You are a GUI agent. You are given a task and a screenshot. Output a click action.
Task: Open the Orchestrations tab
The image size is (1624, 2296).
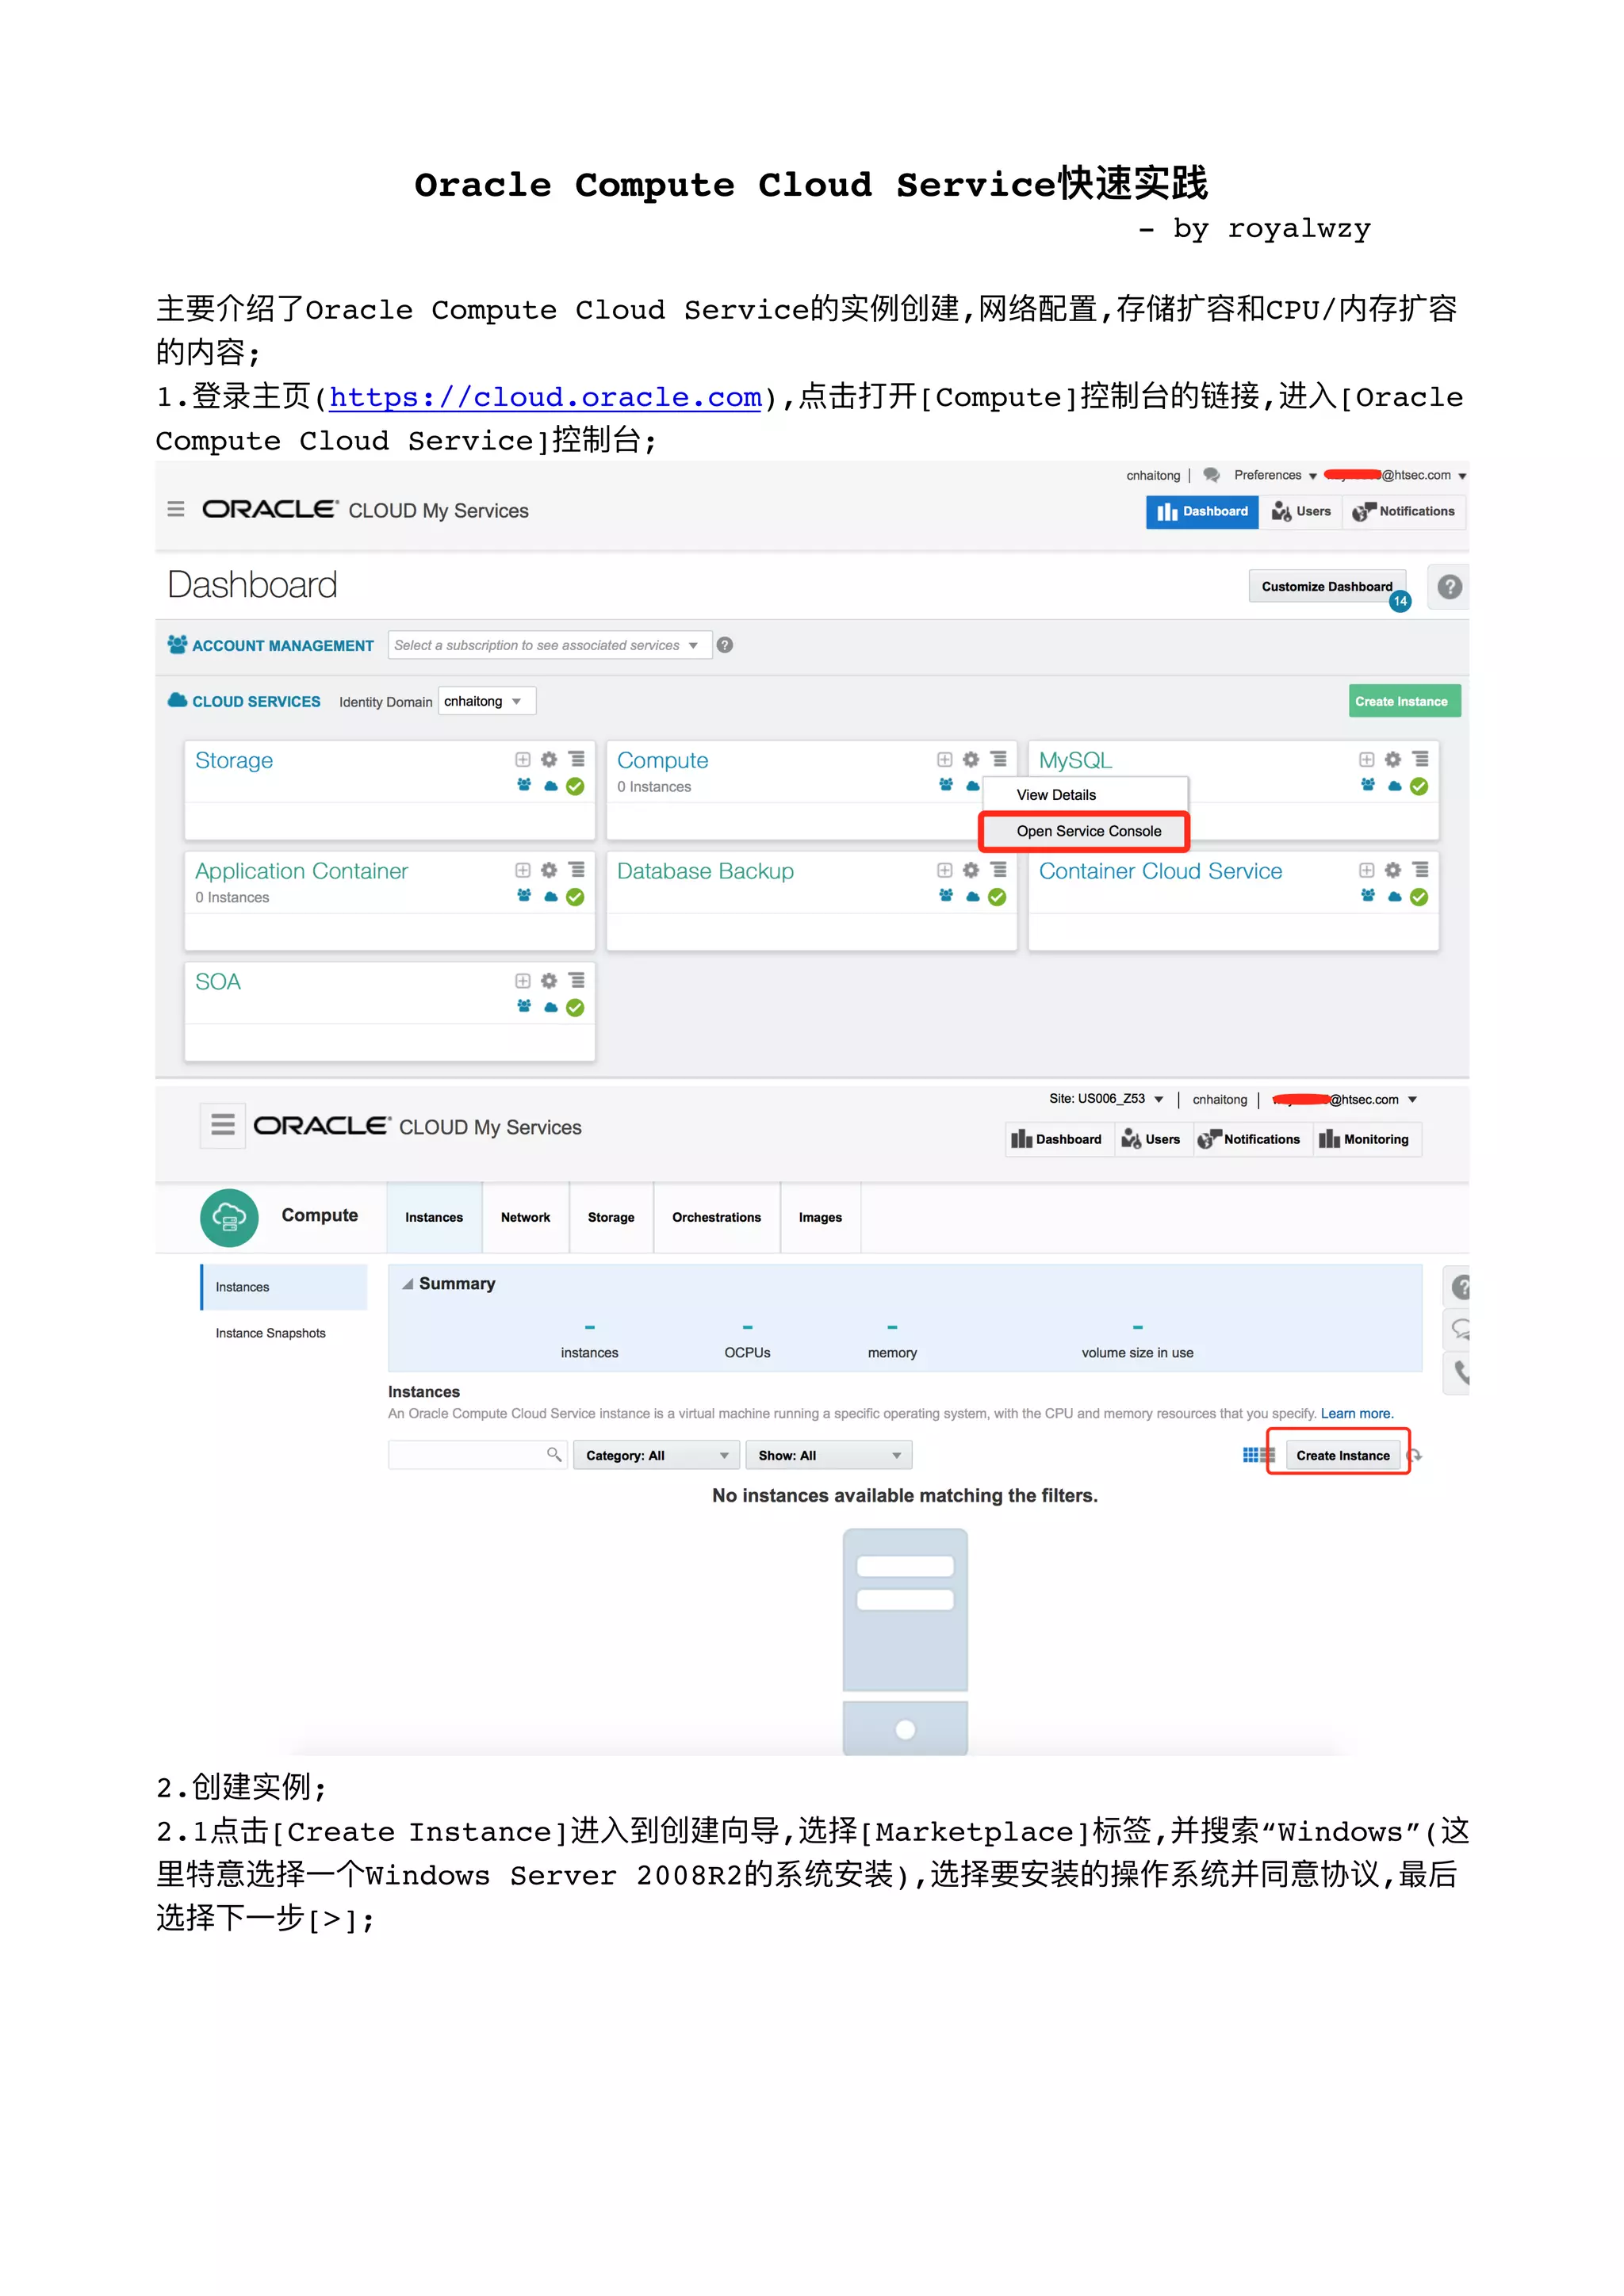(716, 1217)
